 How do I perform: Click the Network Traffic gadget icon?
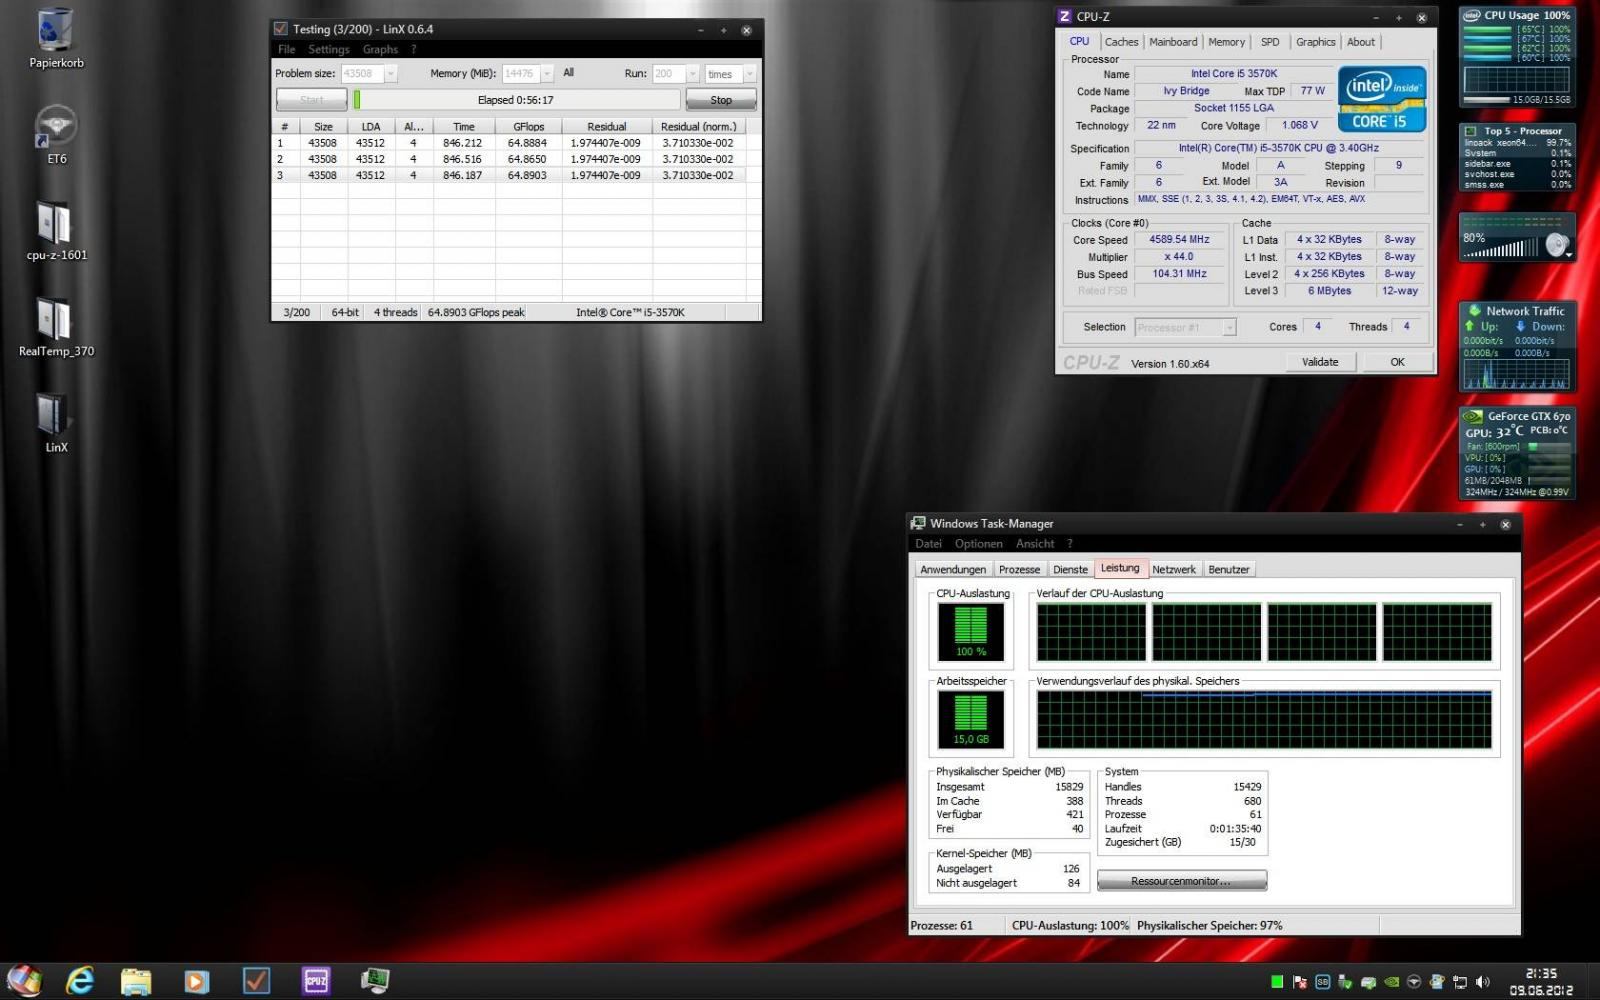pyautogui.click(x=1474, y=311)
